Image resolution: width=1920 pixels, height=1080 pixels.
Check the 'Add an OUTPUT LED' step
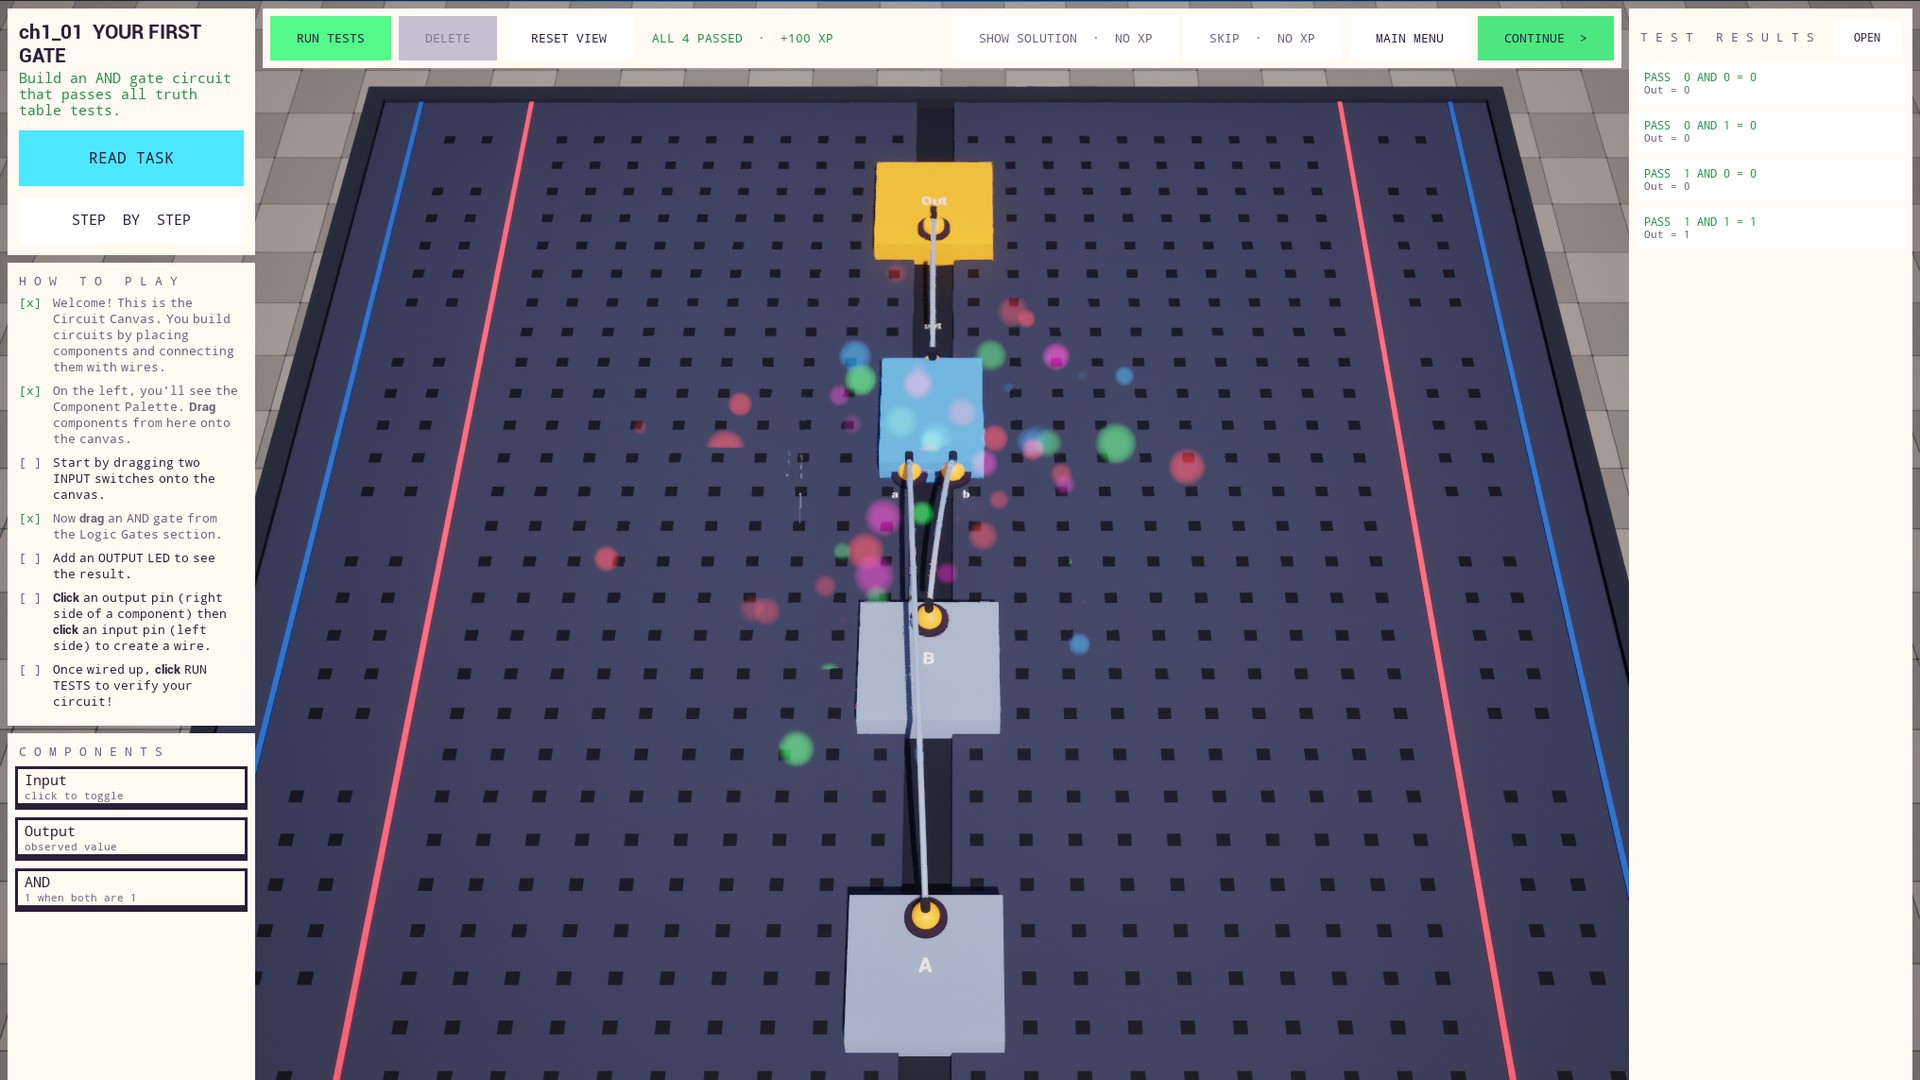30,558
